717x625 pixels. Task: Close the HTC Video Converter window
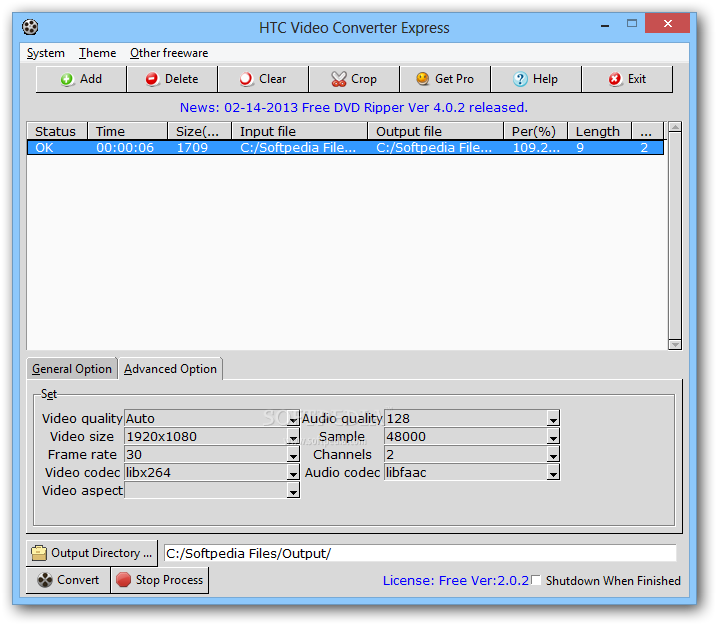[668, 23]
